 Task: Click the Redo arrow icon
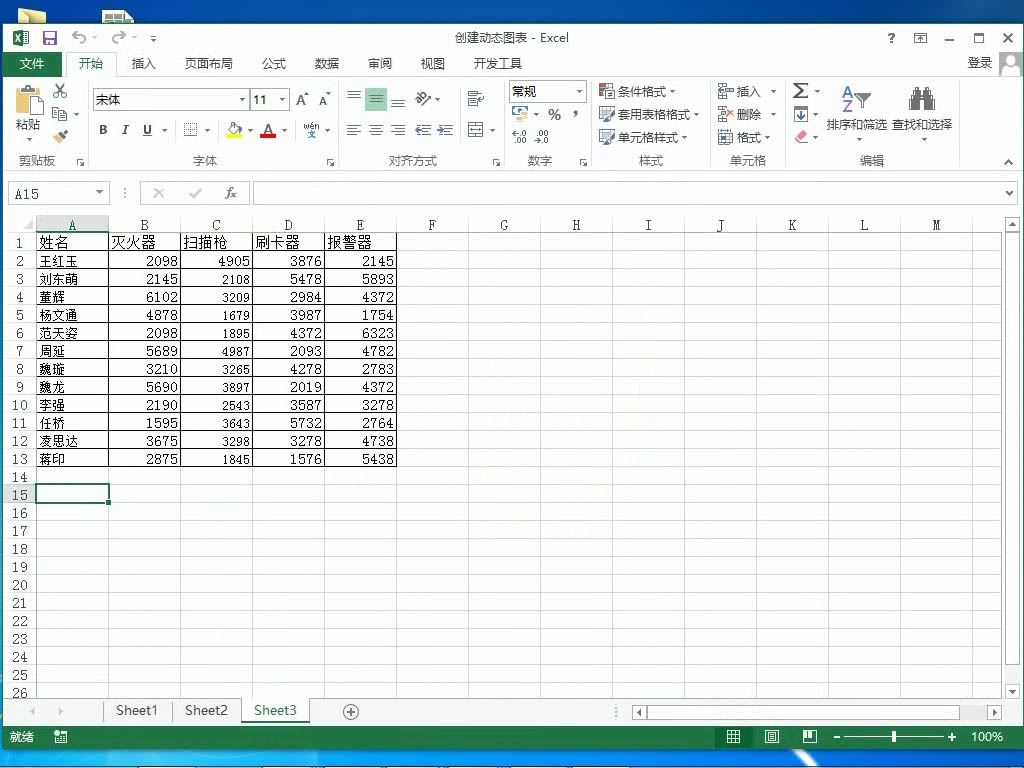pyautogui.click(x=118, y=37)
